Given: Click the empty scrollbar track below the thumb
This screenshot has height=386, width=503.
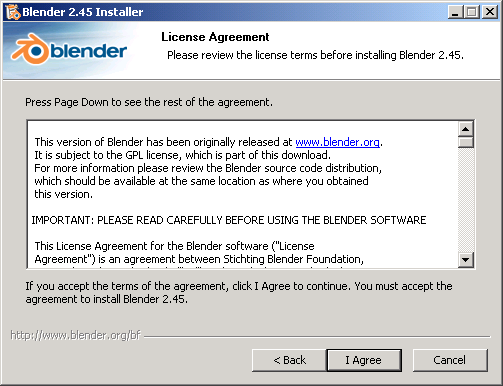Looking at the screenshot, I should pos(466,200).
